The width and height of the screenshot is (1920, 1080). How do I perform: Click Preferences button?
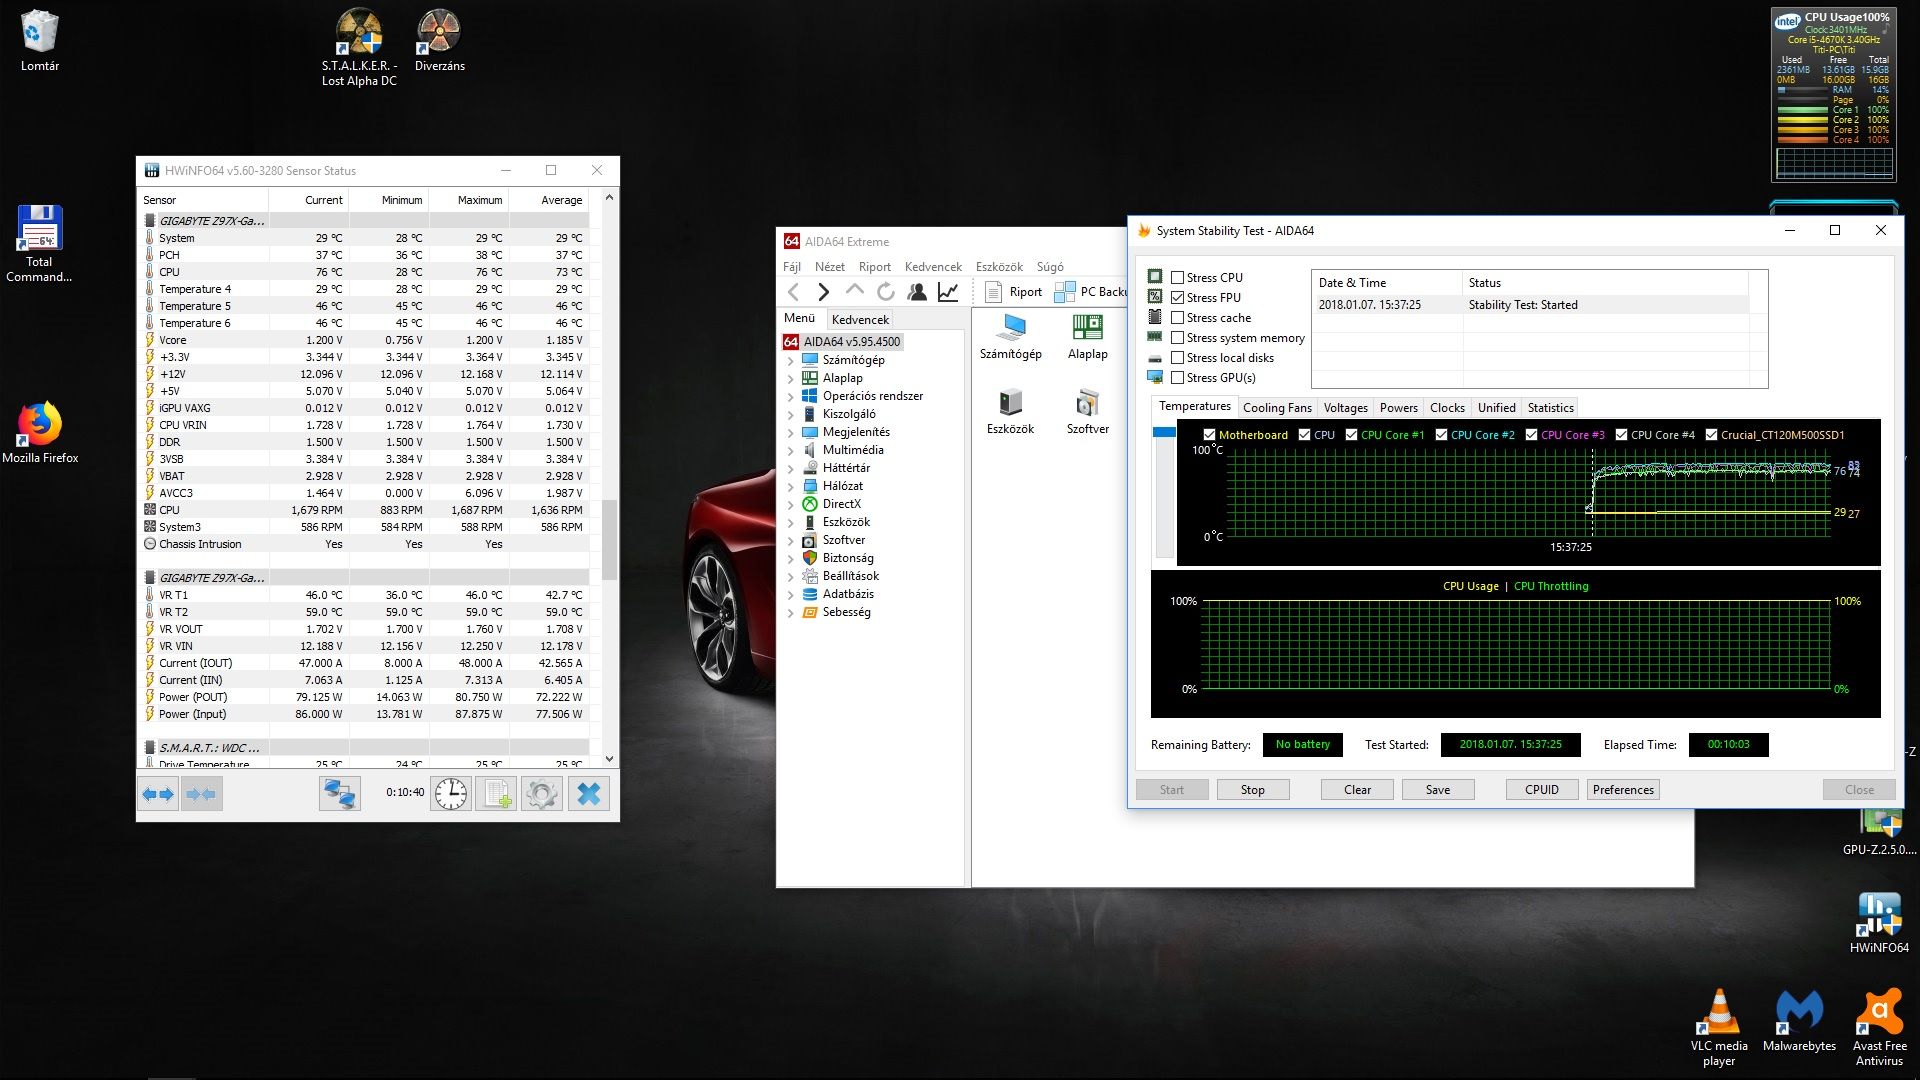[x=1622, y=790]
